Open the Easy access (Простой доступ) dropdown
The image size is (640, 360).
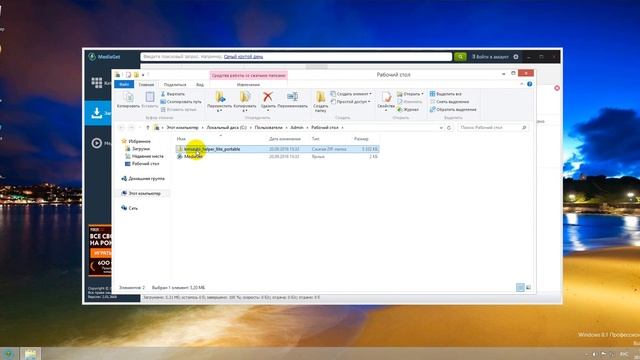point(351,102)
